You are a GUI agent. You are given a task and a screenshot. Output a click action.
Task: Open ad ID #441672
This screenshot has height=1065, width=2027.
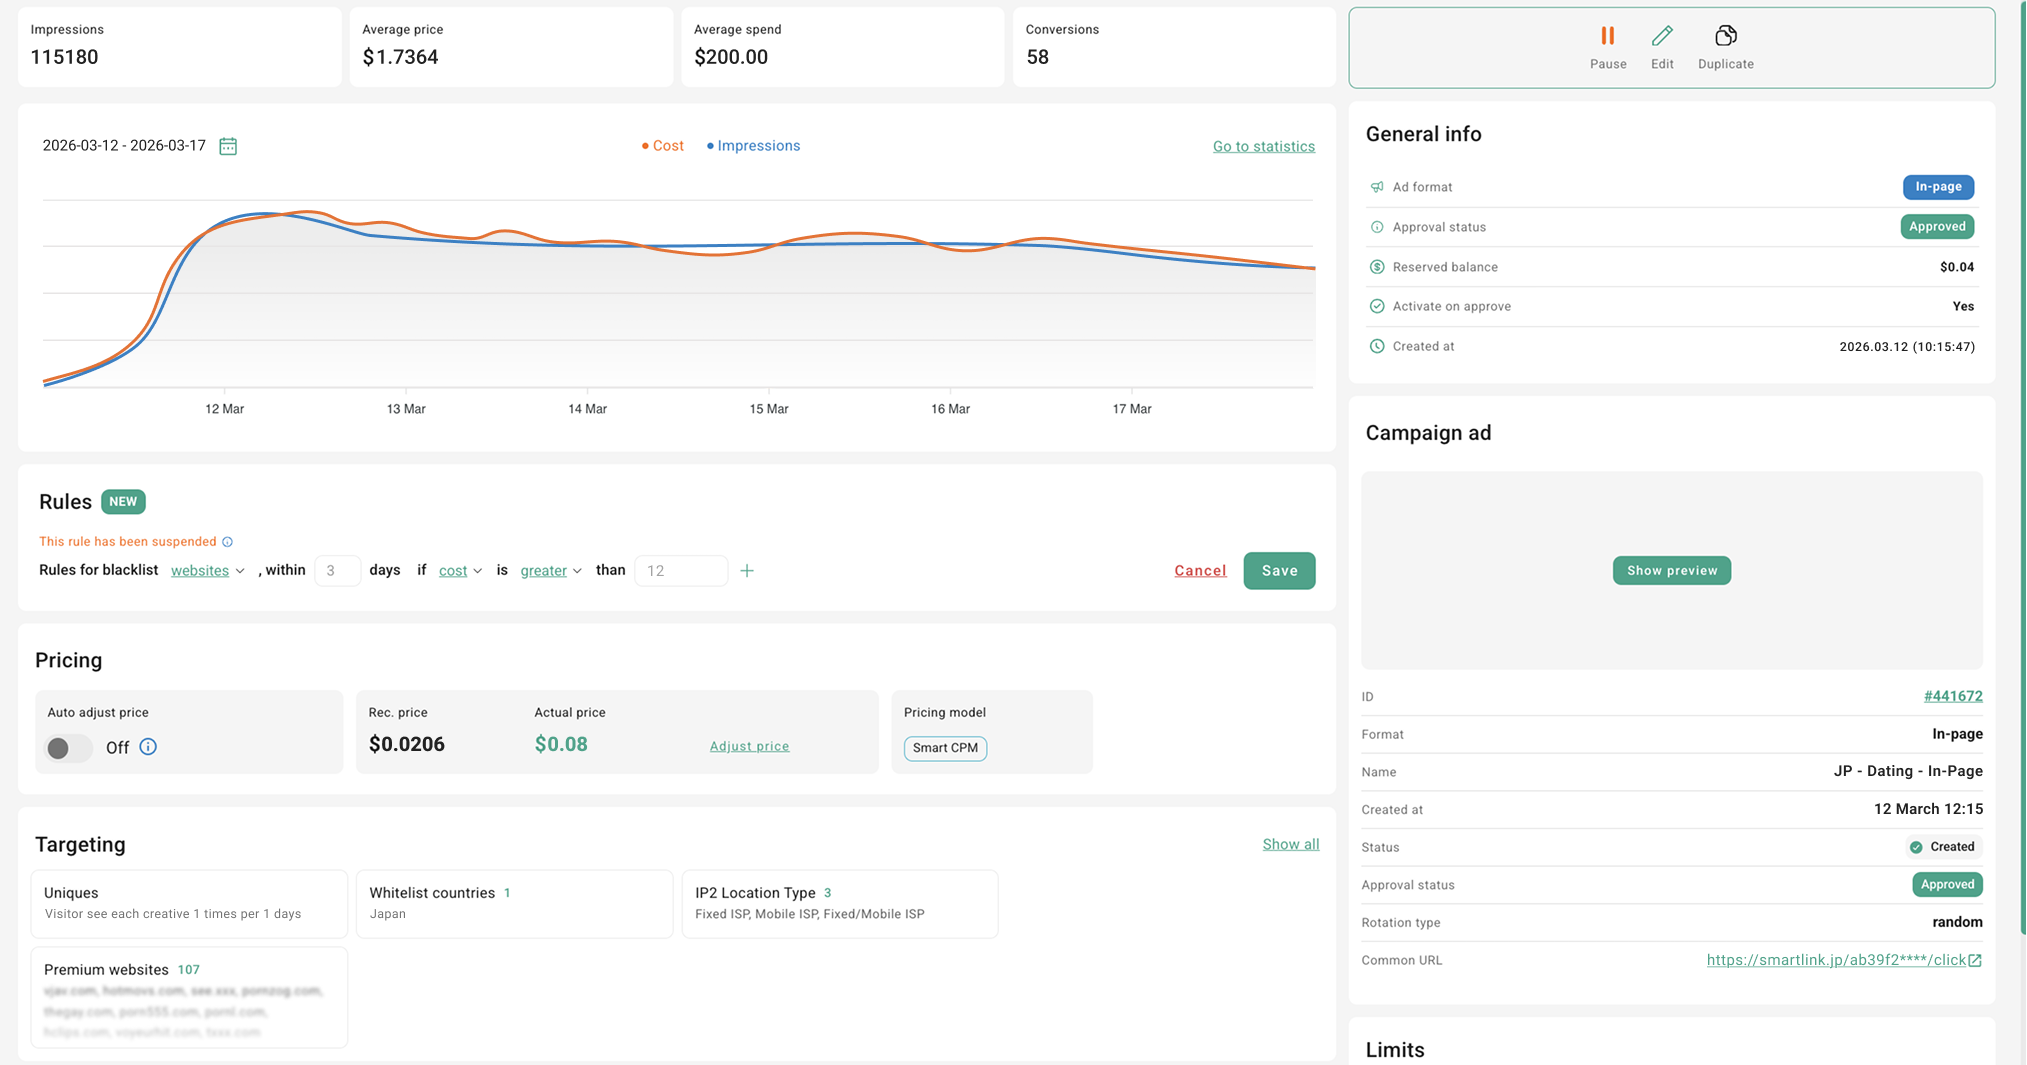1953,696
